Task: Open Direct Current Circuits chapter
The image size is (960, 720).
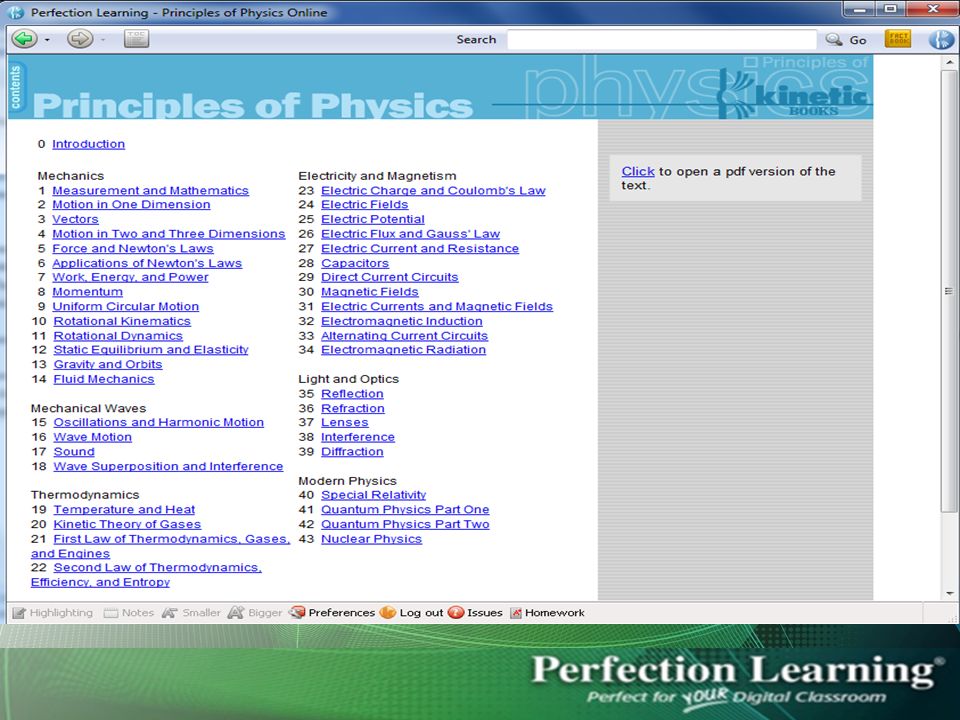Action: click(x=389, y=277)
